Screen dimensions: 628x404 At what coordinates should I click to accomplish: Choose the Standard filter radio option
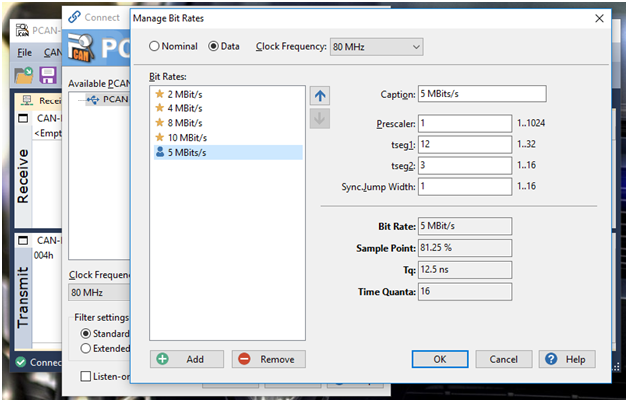click(x=87, y=333)
